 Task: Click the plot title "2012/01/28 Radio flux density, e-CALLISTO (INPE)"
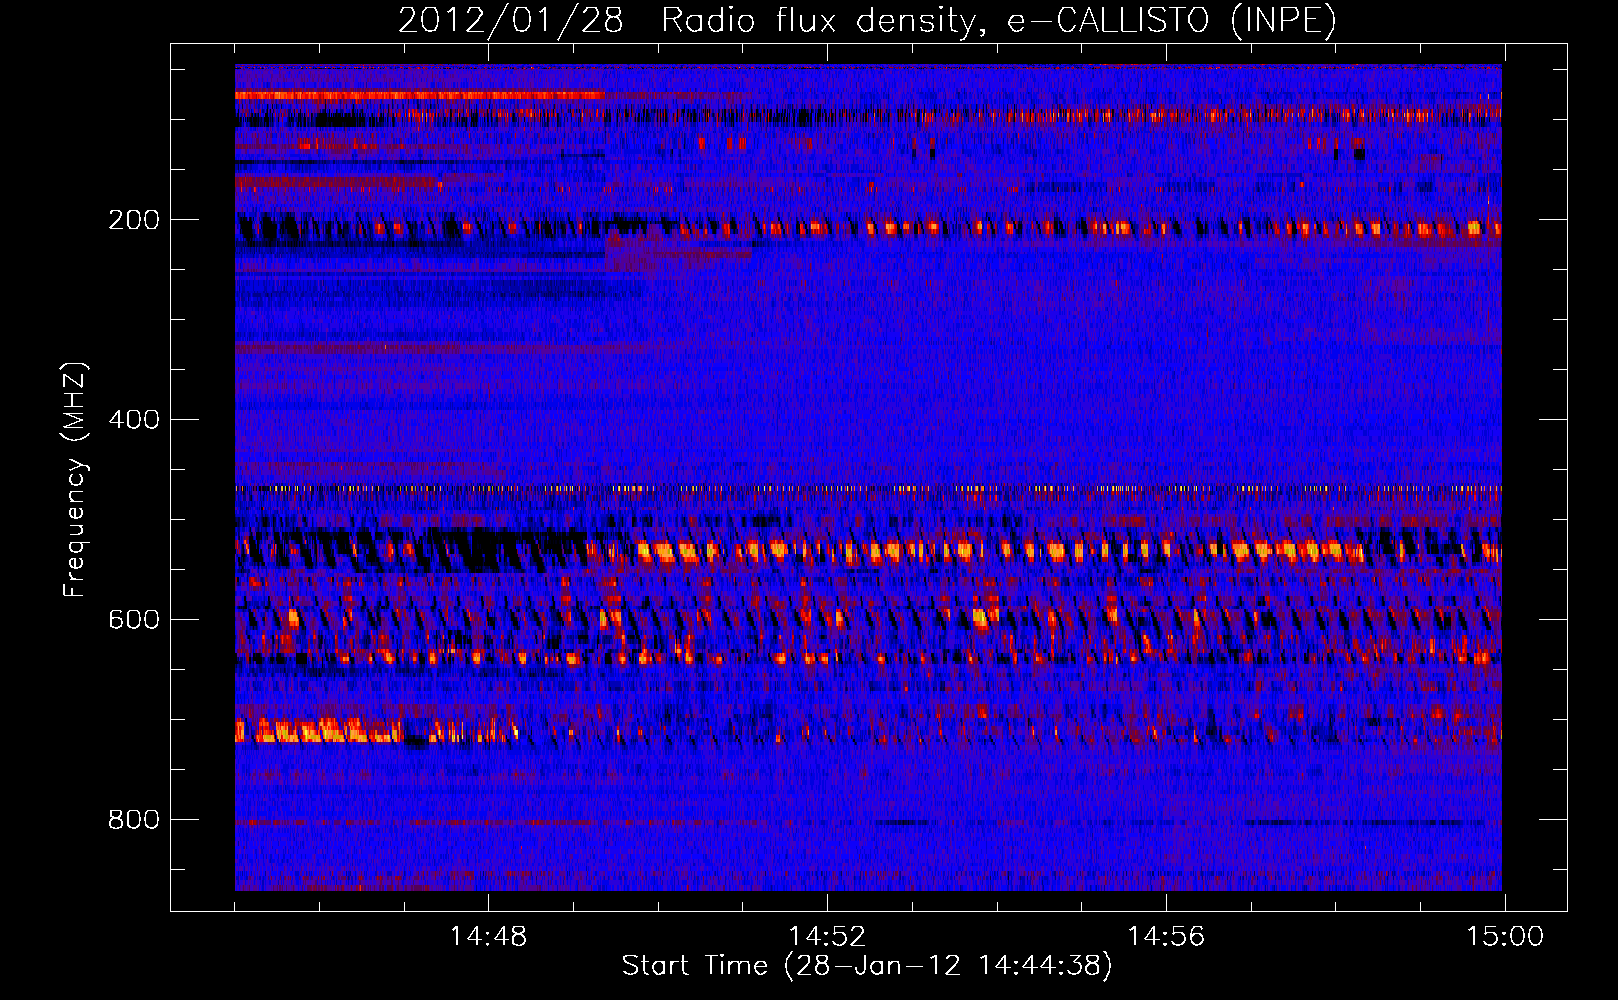point(867,21)
